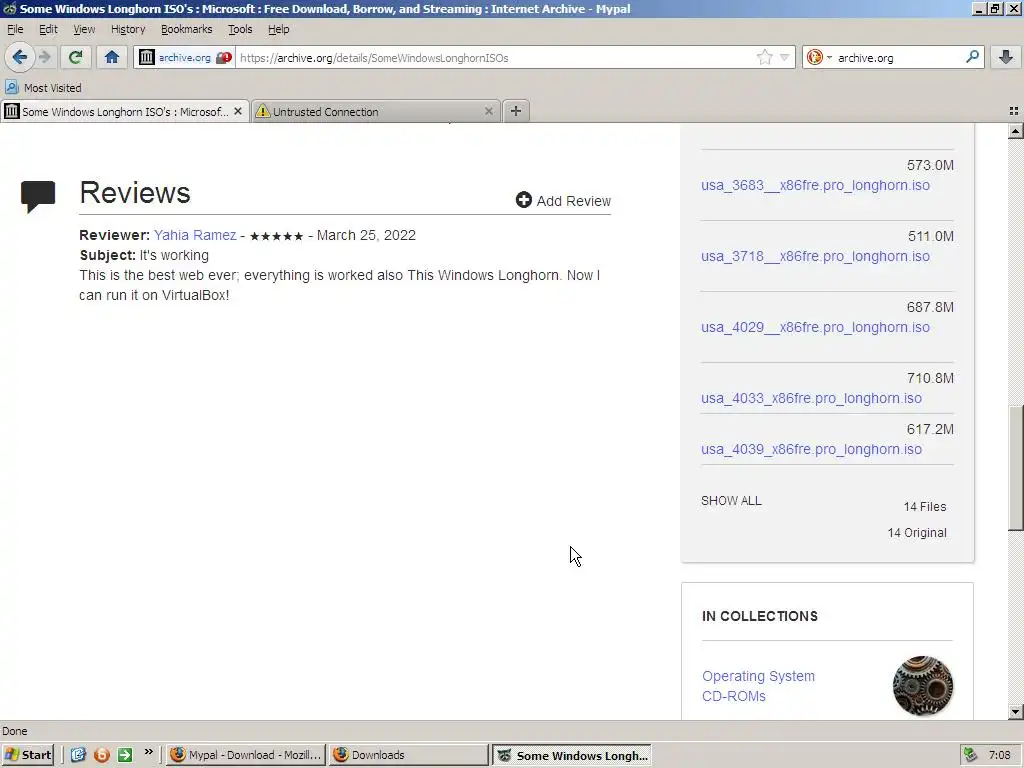1024x768 pixels.
Task: Click the Done status bar text
Action: 15,731
